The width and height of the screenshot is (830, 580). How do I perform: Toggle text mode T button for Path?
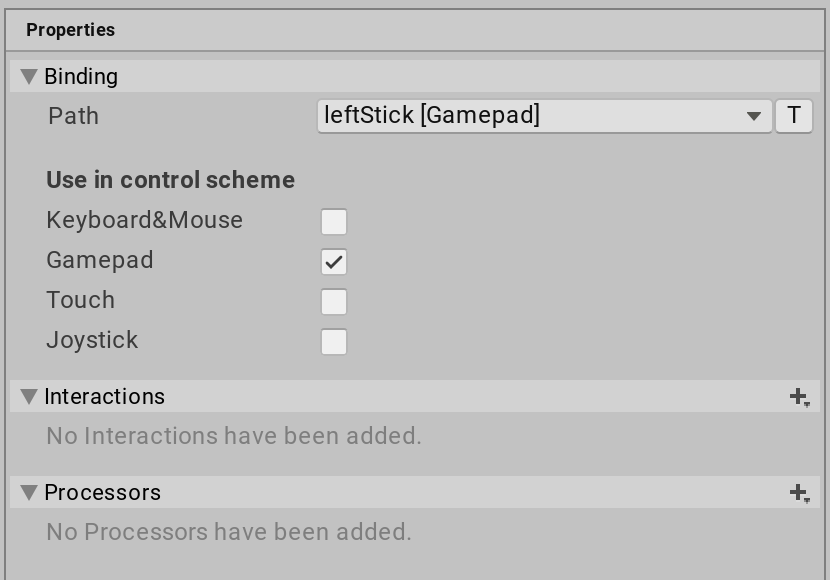[794, 116]
